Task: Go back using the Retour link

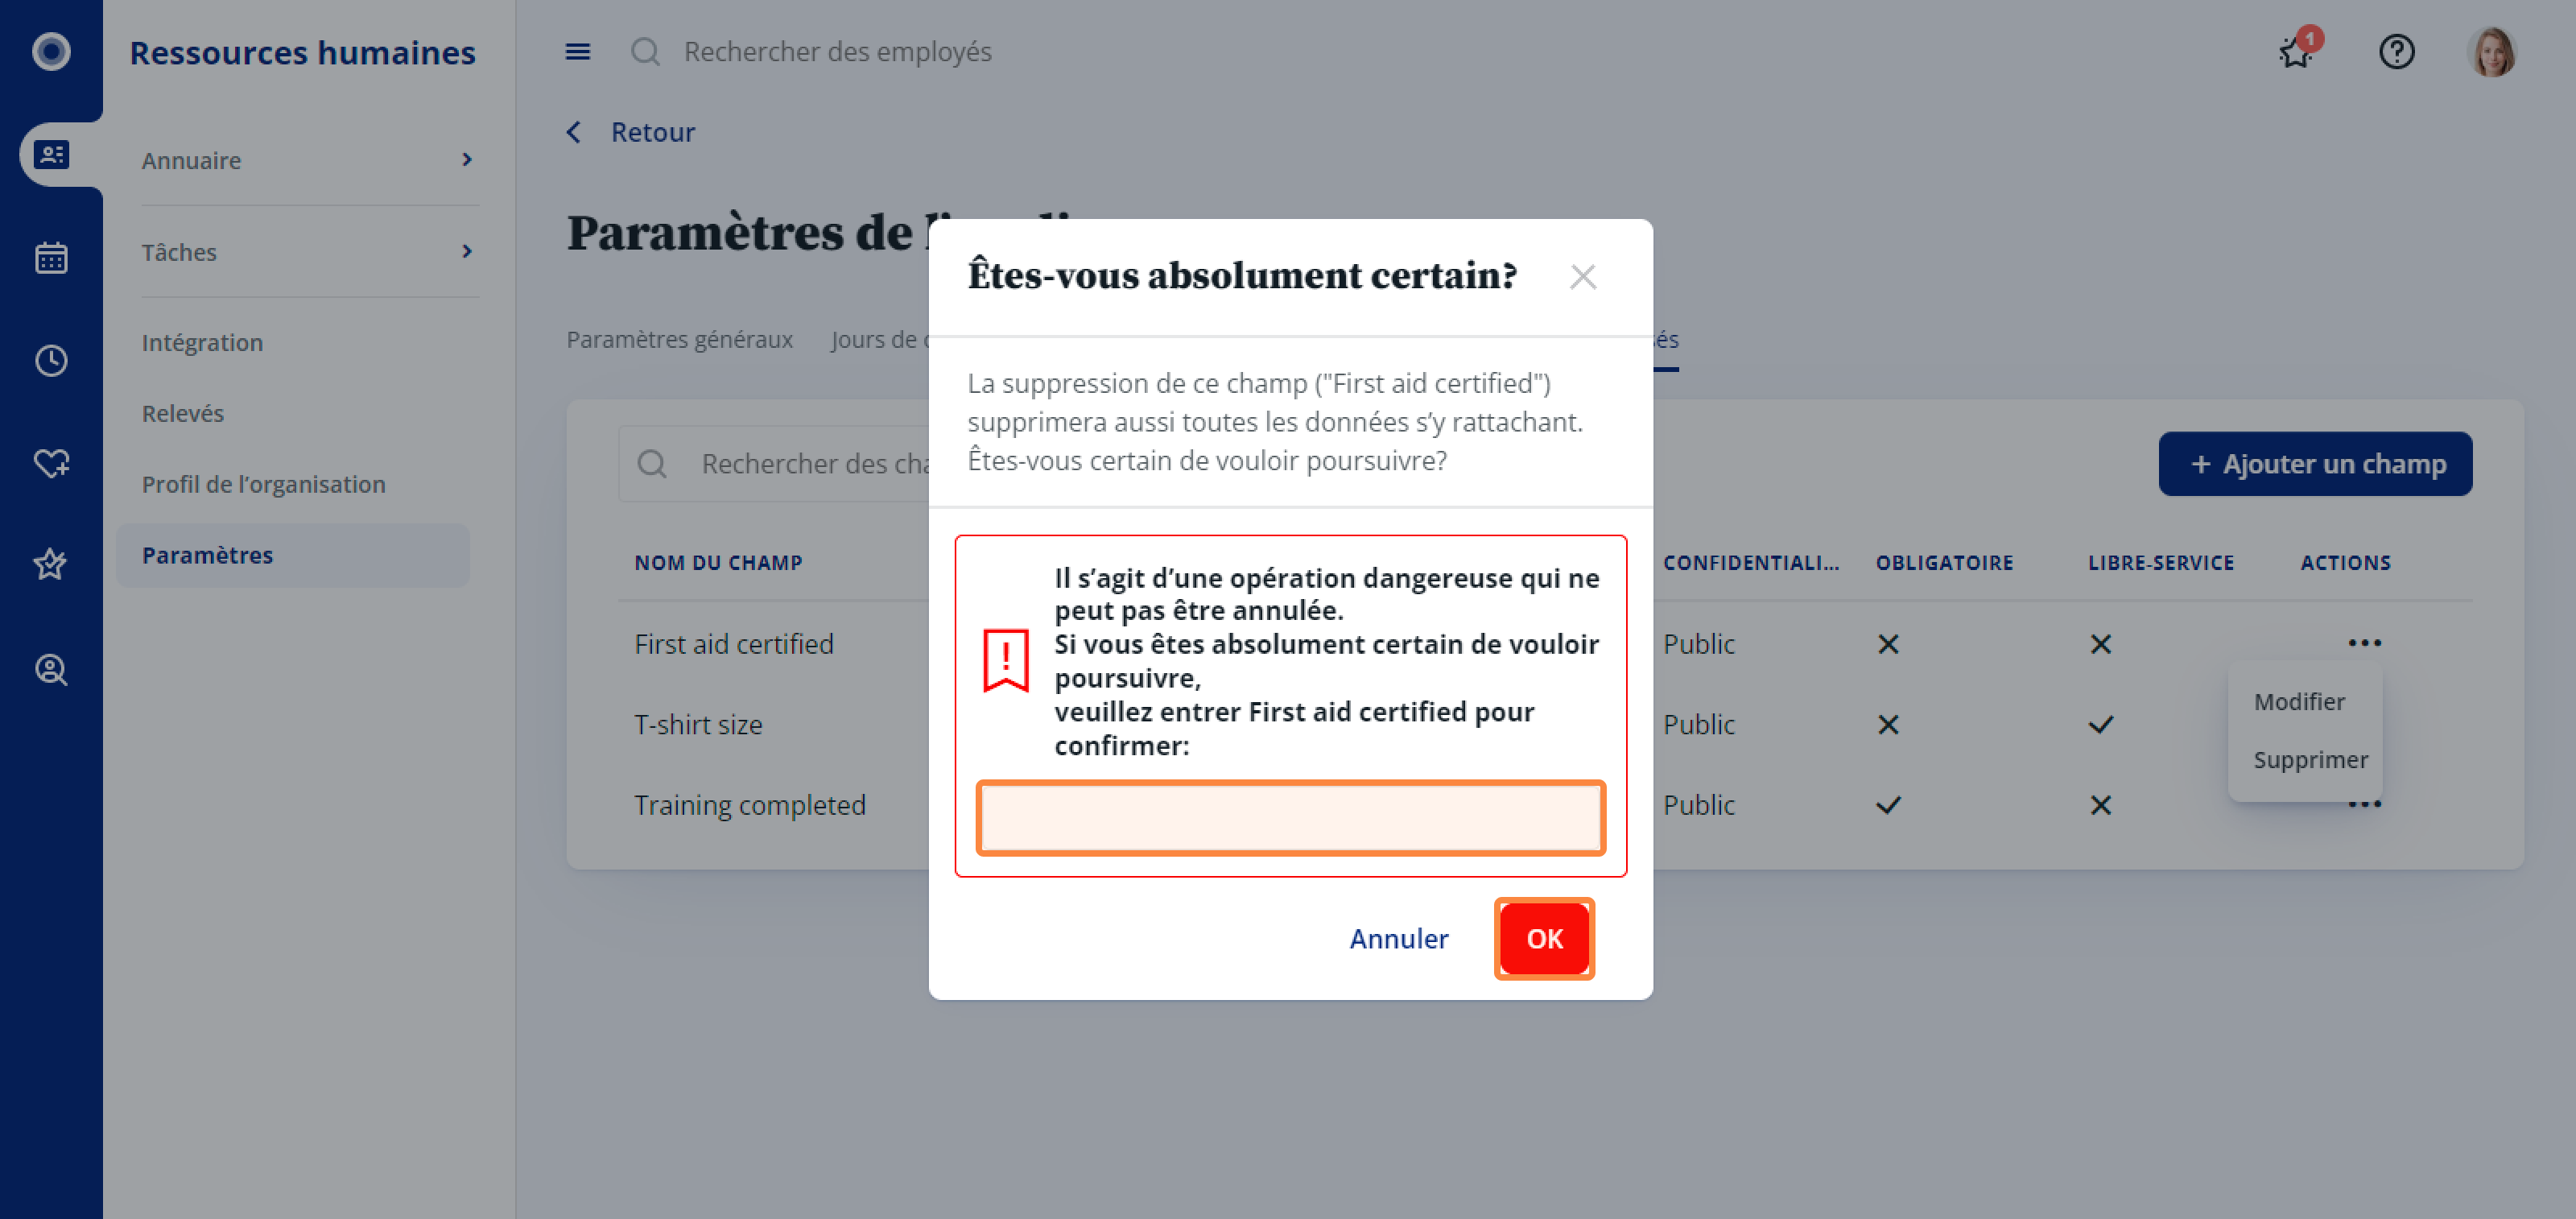Action: click(652, 132)
